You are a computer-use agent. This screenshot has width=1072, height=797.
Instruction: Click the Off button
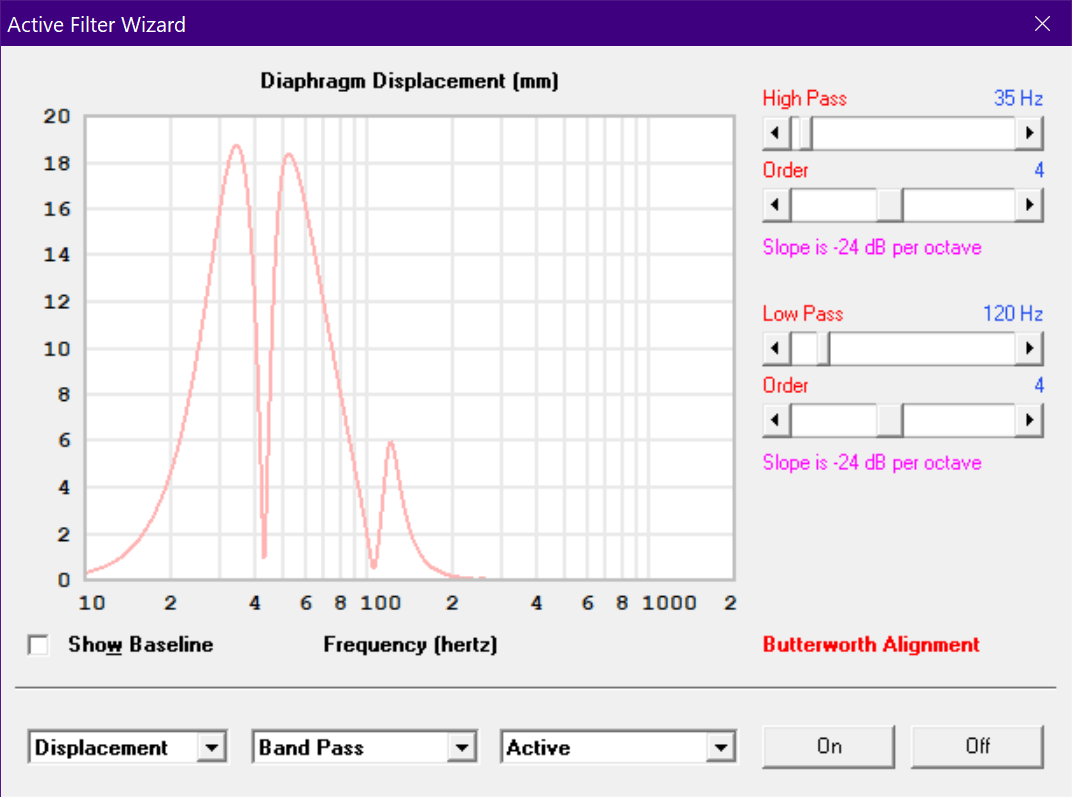point(978,746)
